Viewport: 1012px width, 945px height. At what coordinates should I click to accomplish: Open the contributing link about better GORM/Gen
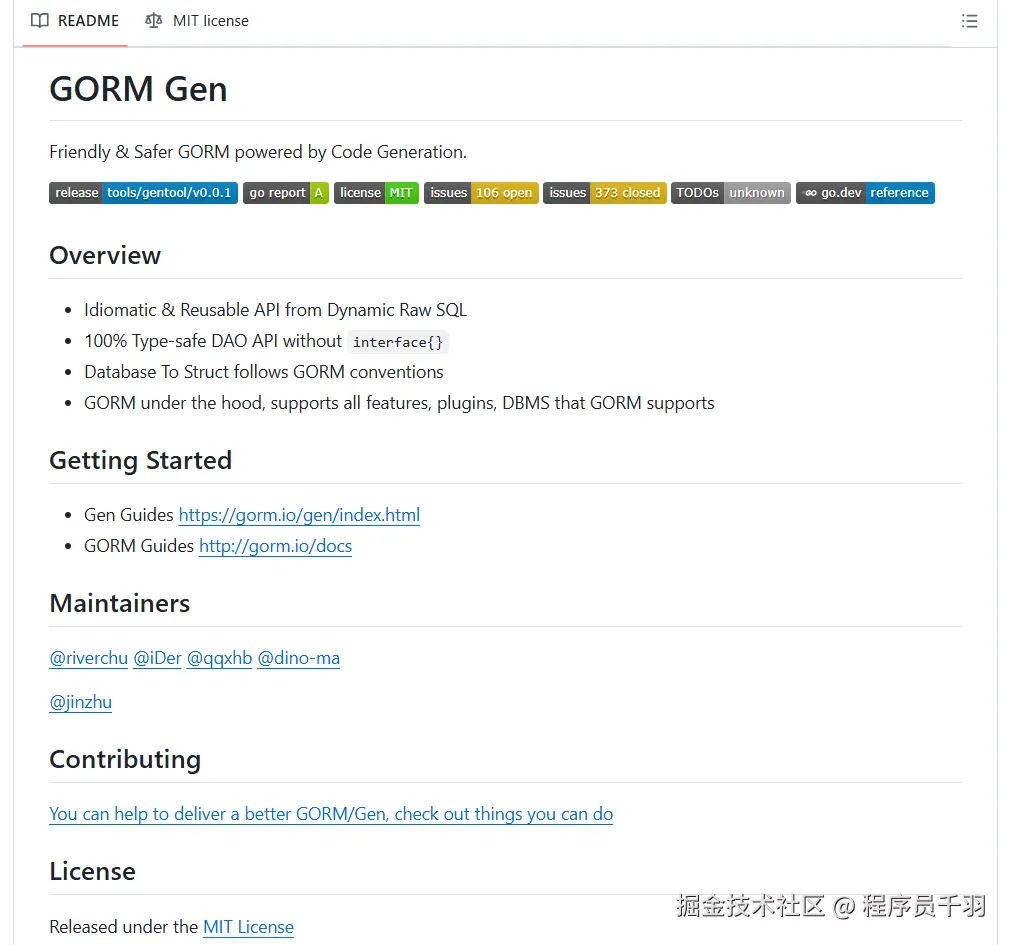(x=331, y=815)
